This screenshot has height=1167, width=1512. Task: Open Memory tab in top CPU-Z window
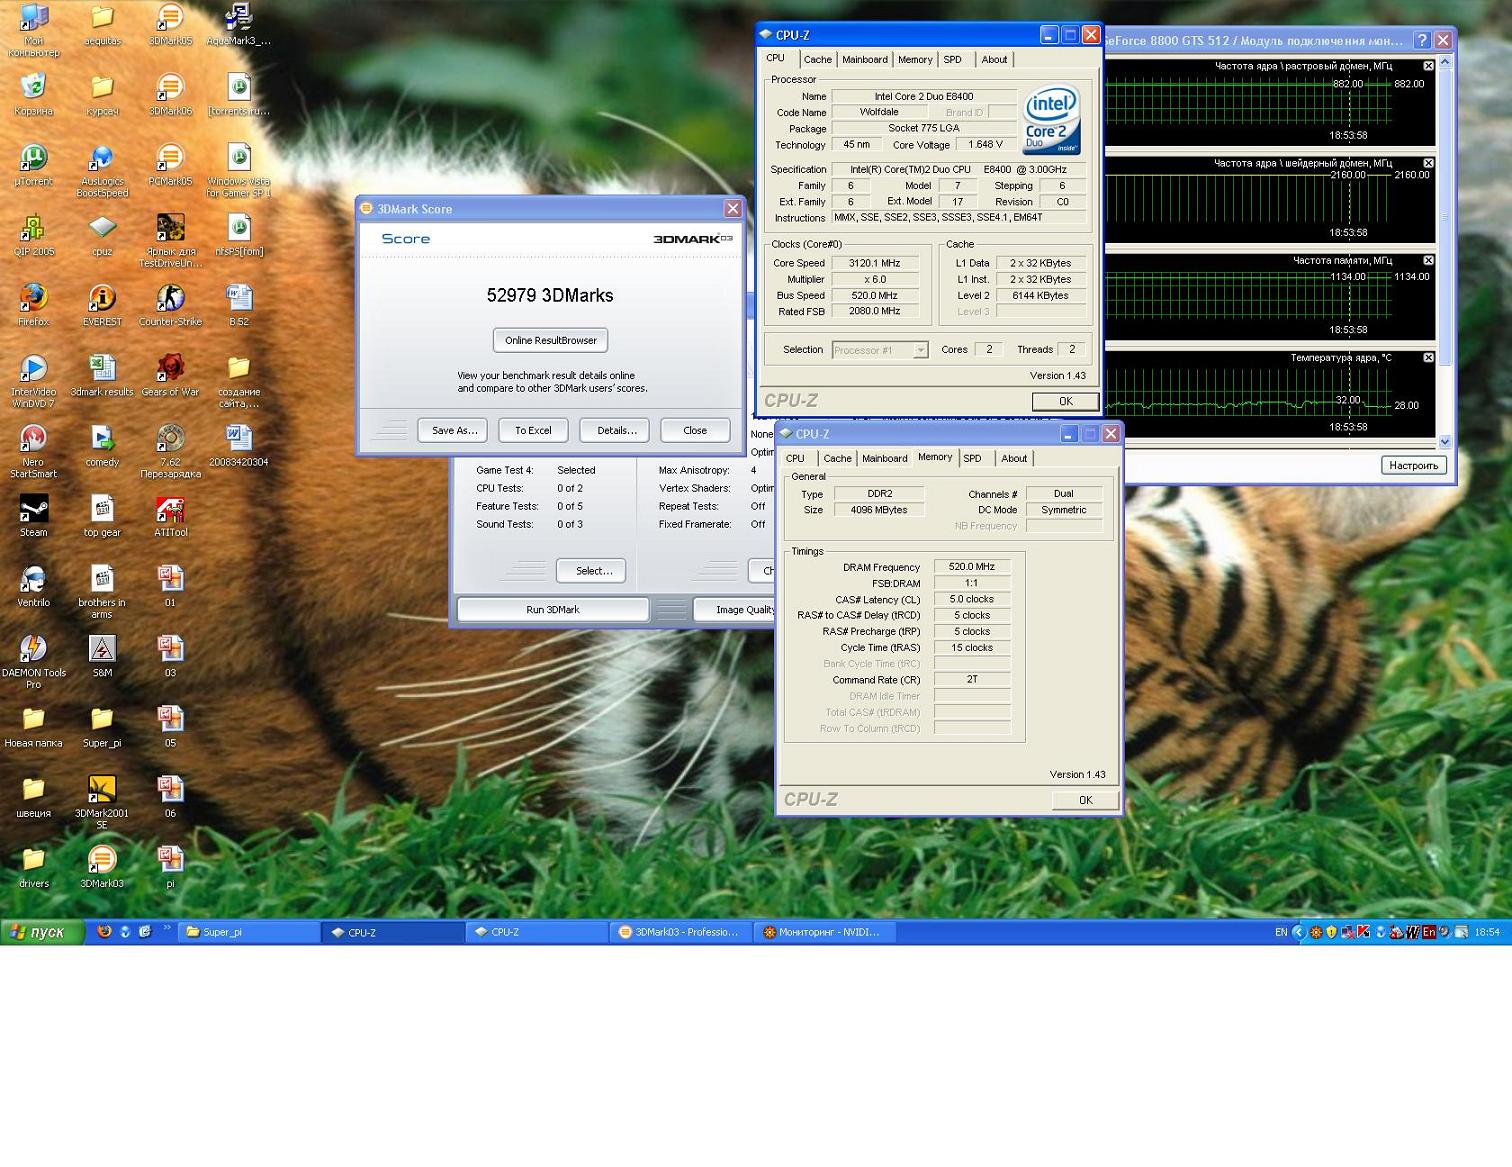[x=915, y=60]
